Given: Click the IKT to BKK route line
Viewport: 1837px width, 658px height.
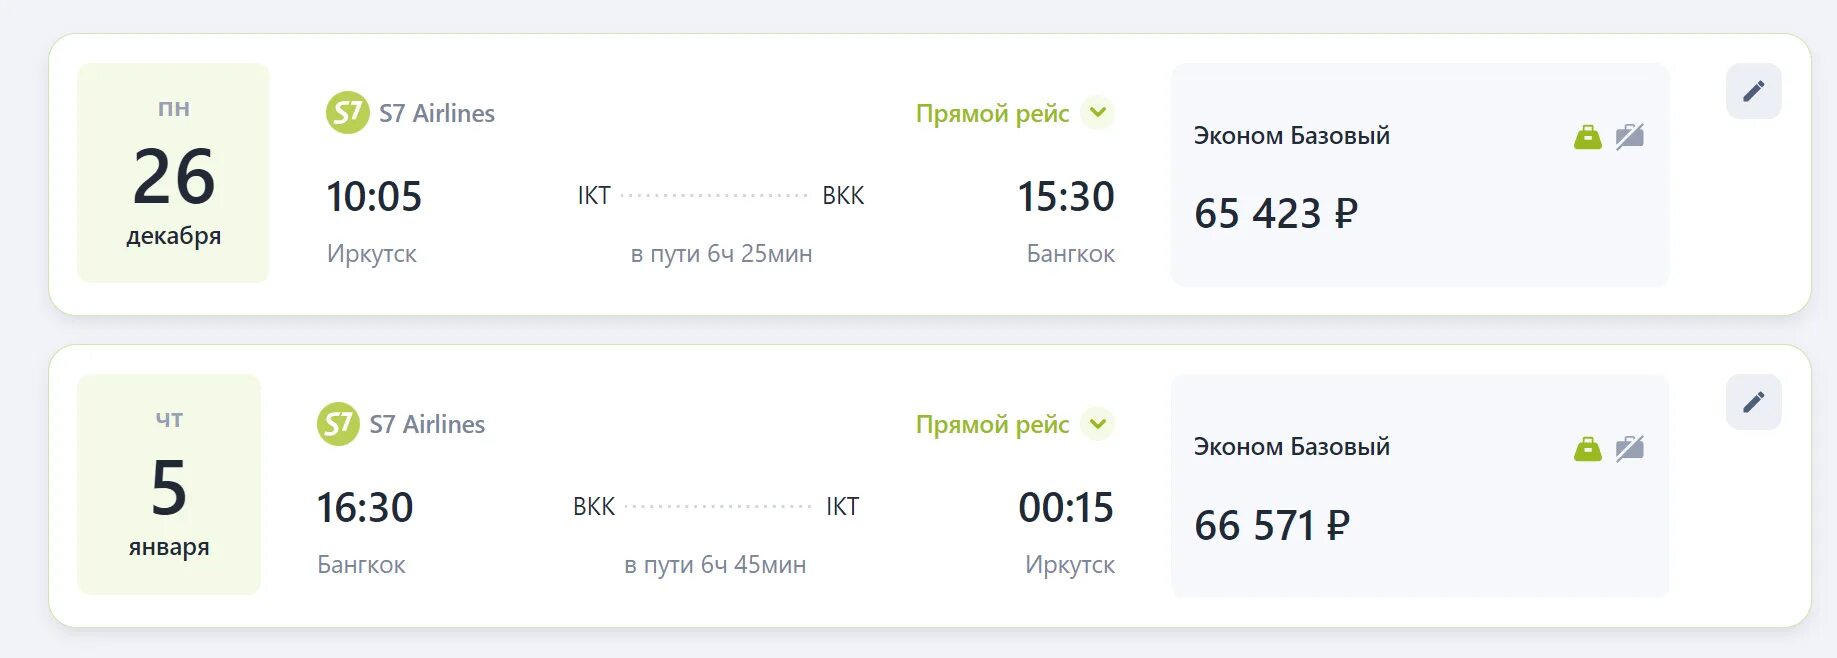Looking at the screenshot, I should click(714, 196).
